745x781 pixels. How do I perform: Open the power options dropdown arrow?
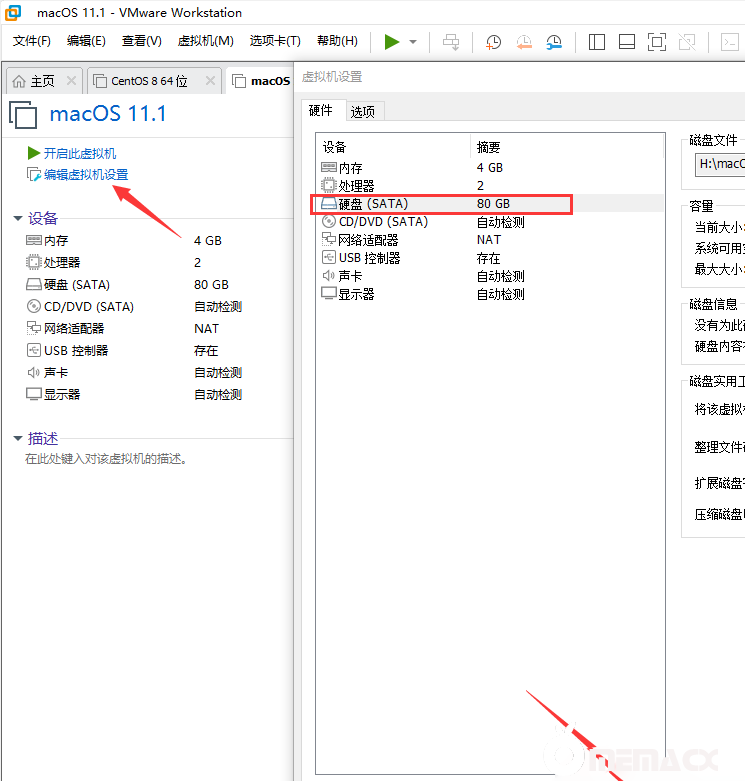(x=413, y=42)
